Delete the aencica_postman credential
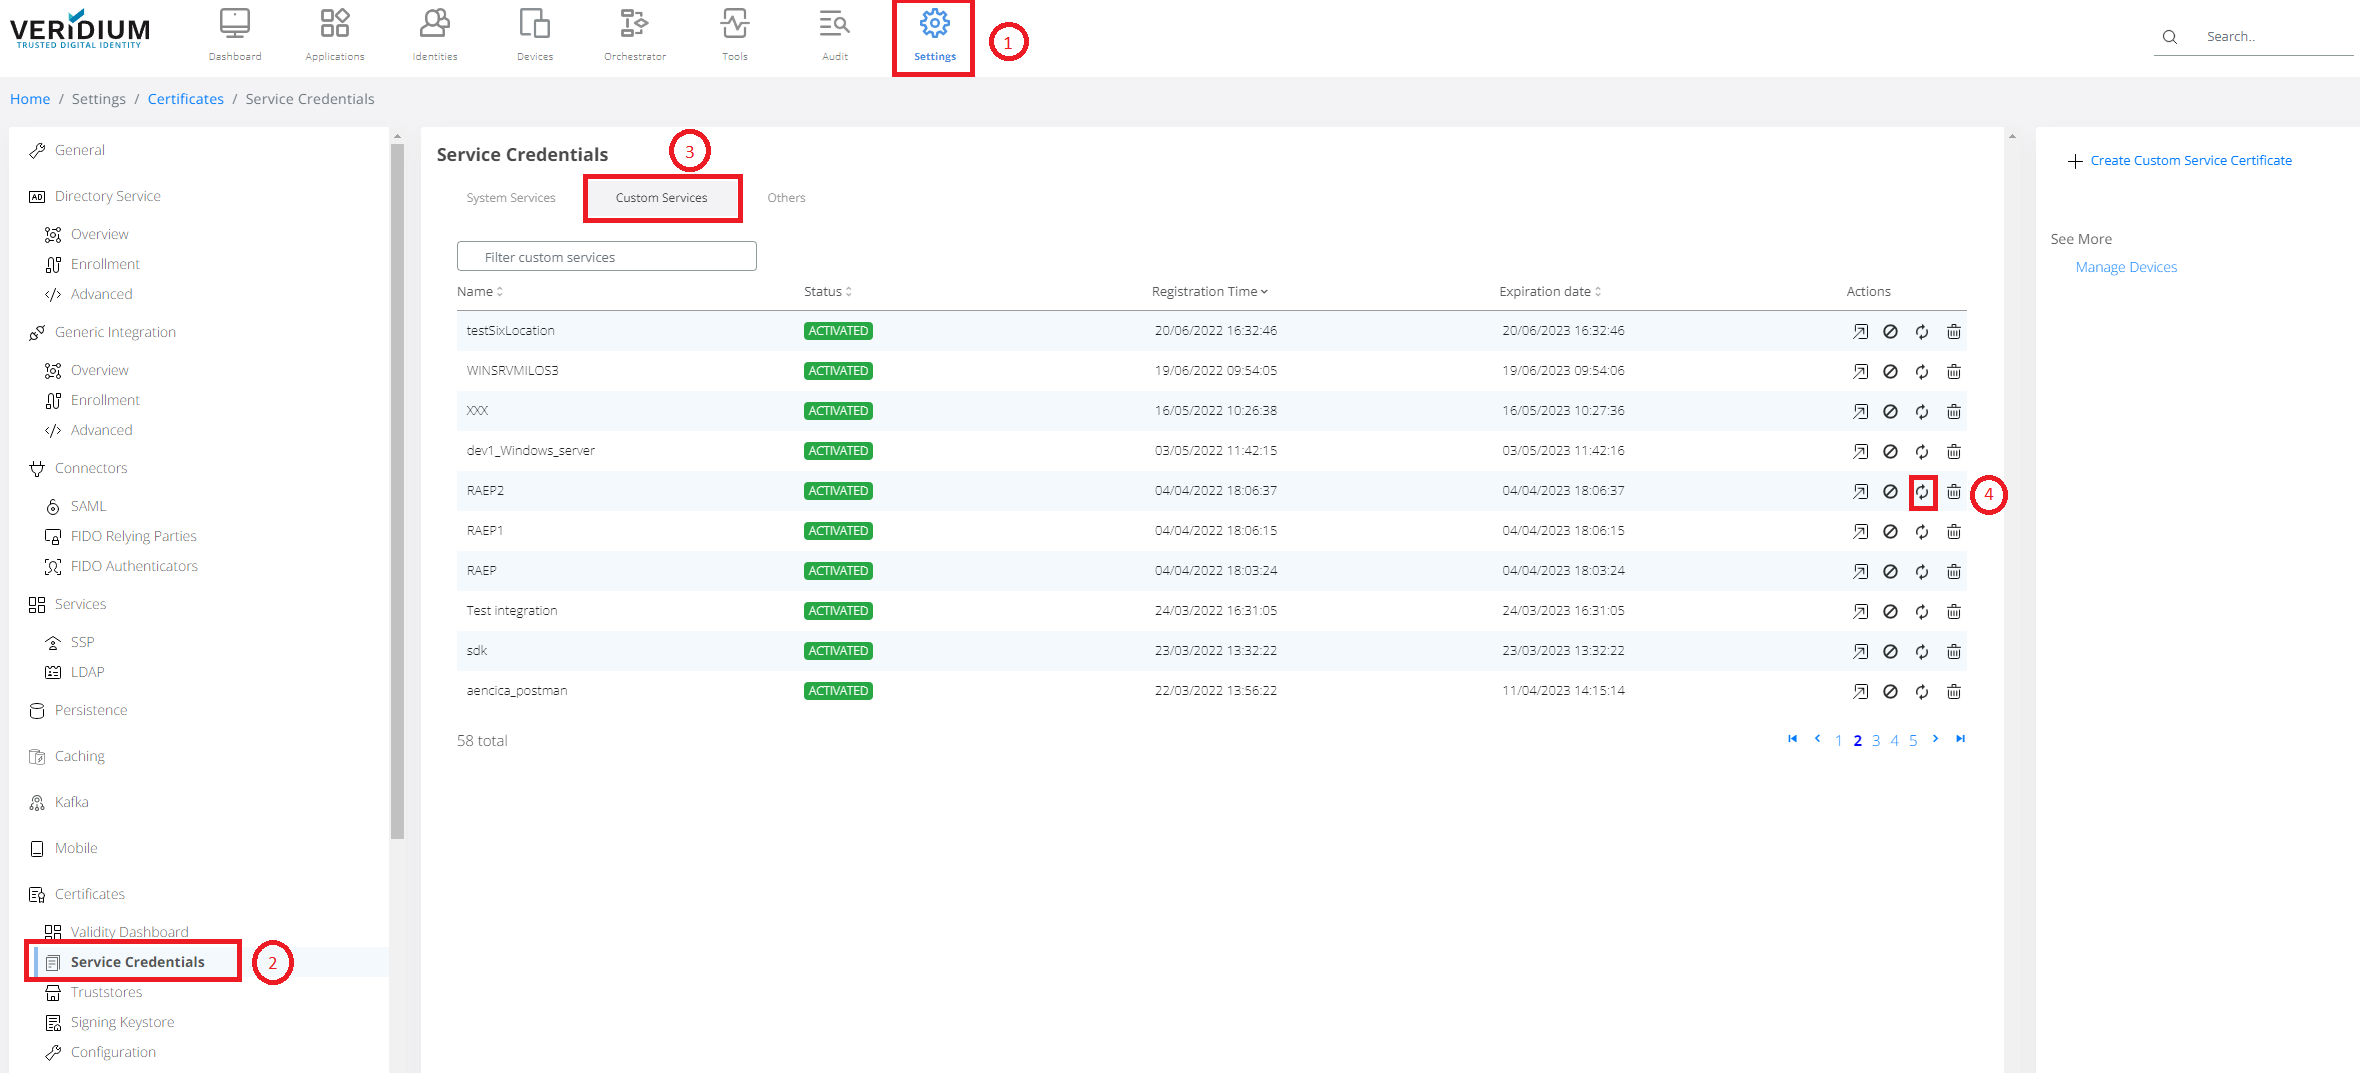The width and height of the screenshot is (2360, 1073). click(1953, 692)
